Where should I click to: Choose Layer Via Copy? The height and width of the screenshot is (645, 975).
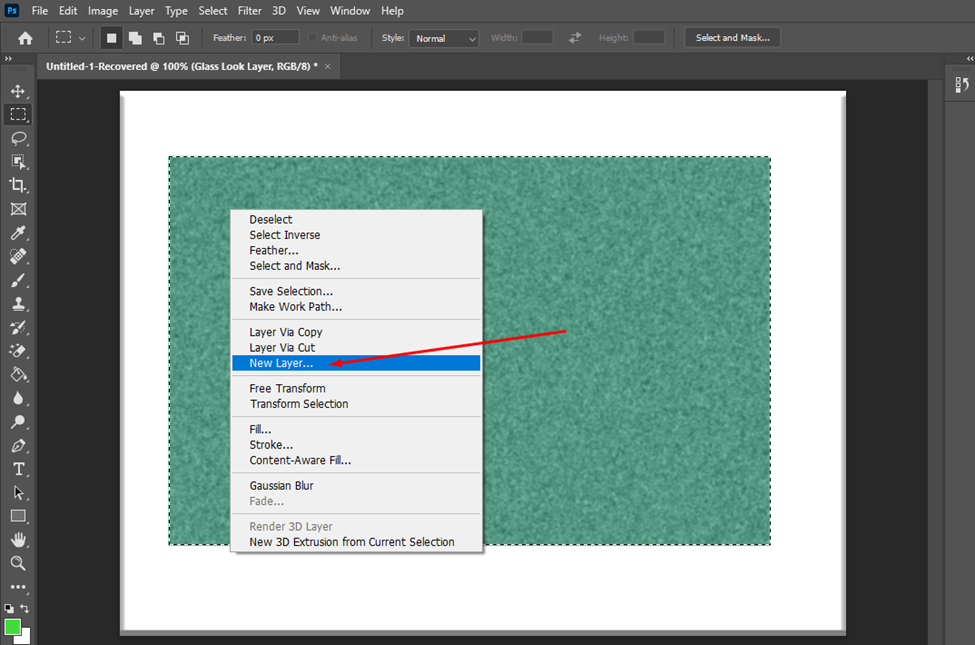click(356, 332)
